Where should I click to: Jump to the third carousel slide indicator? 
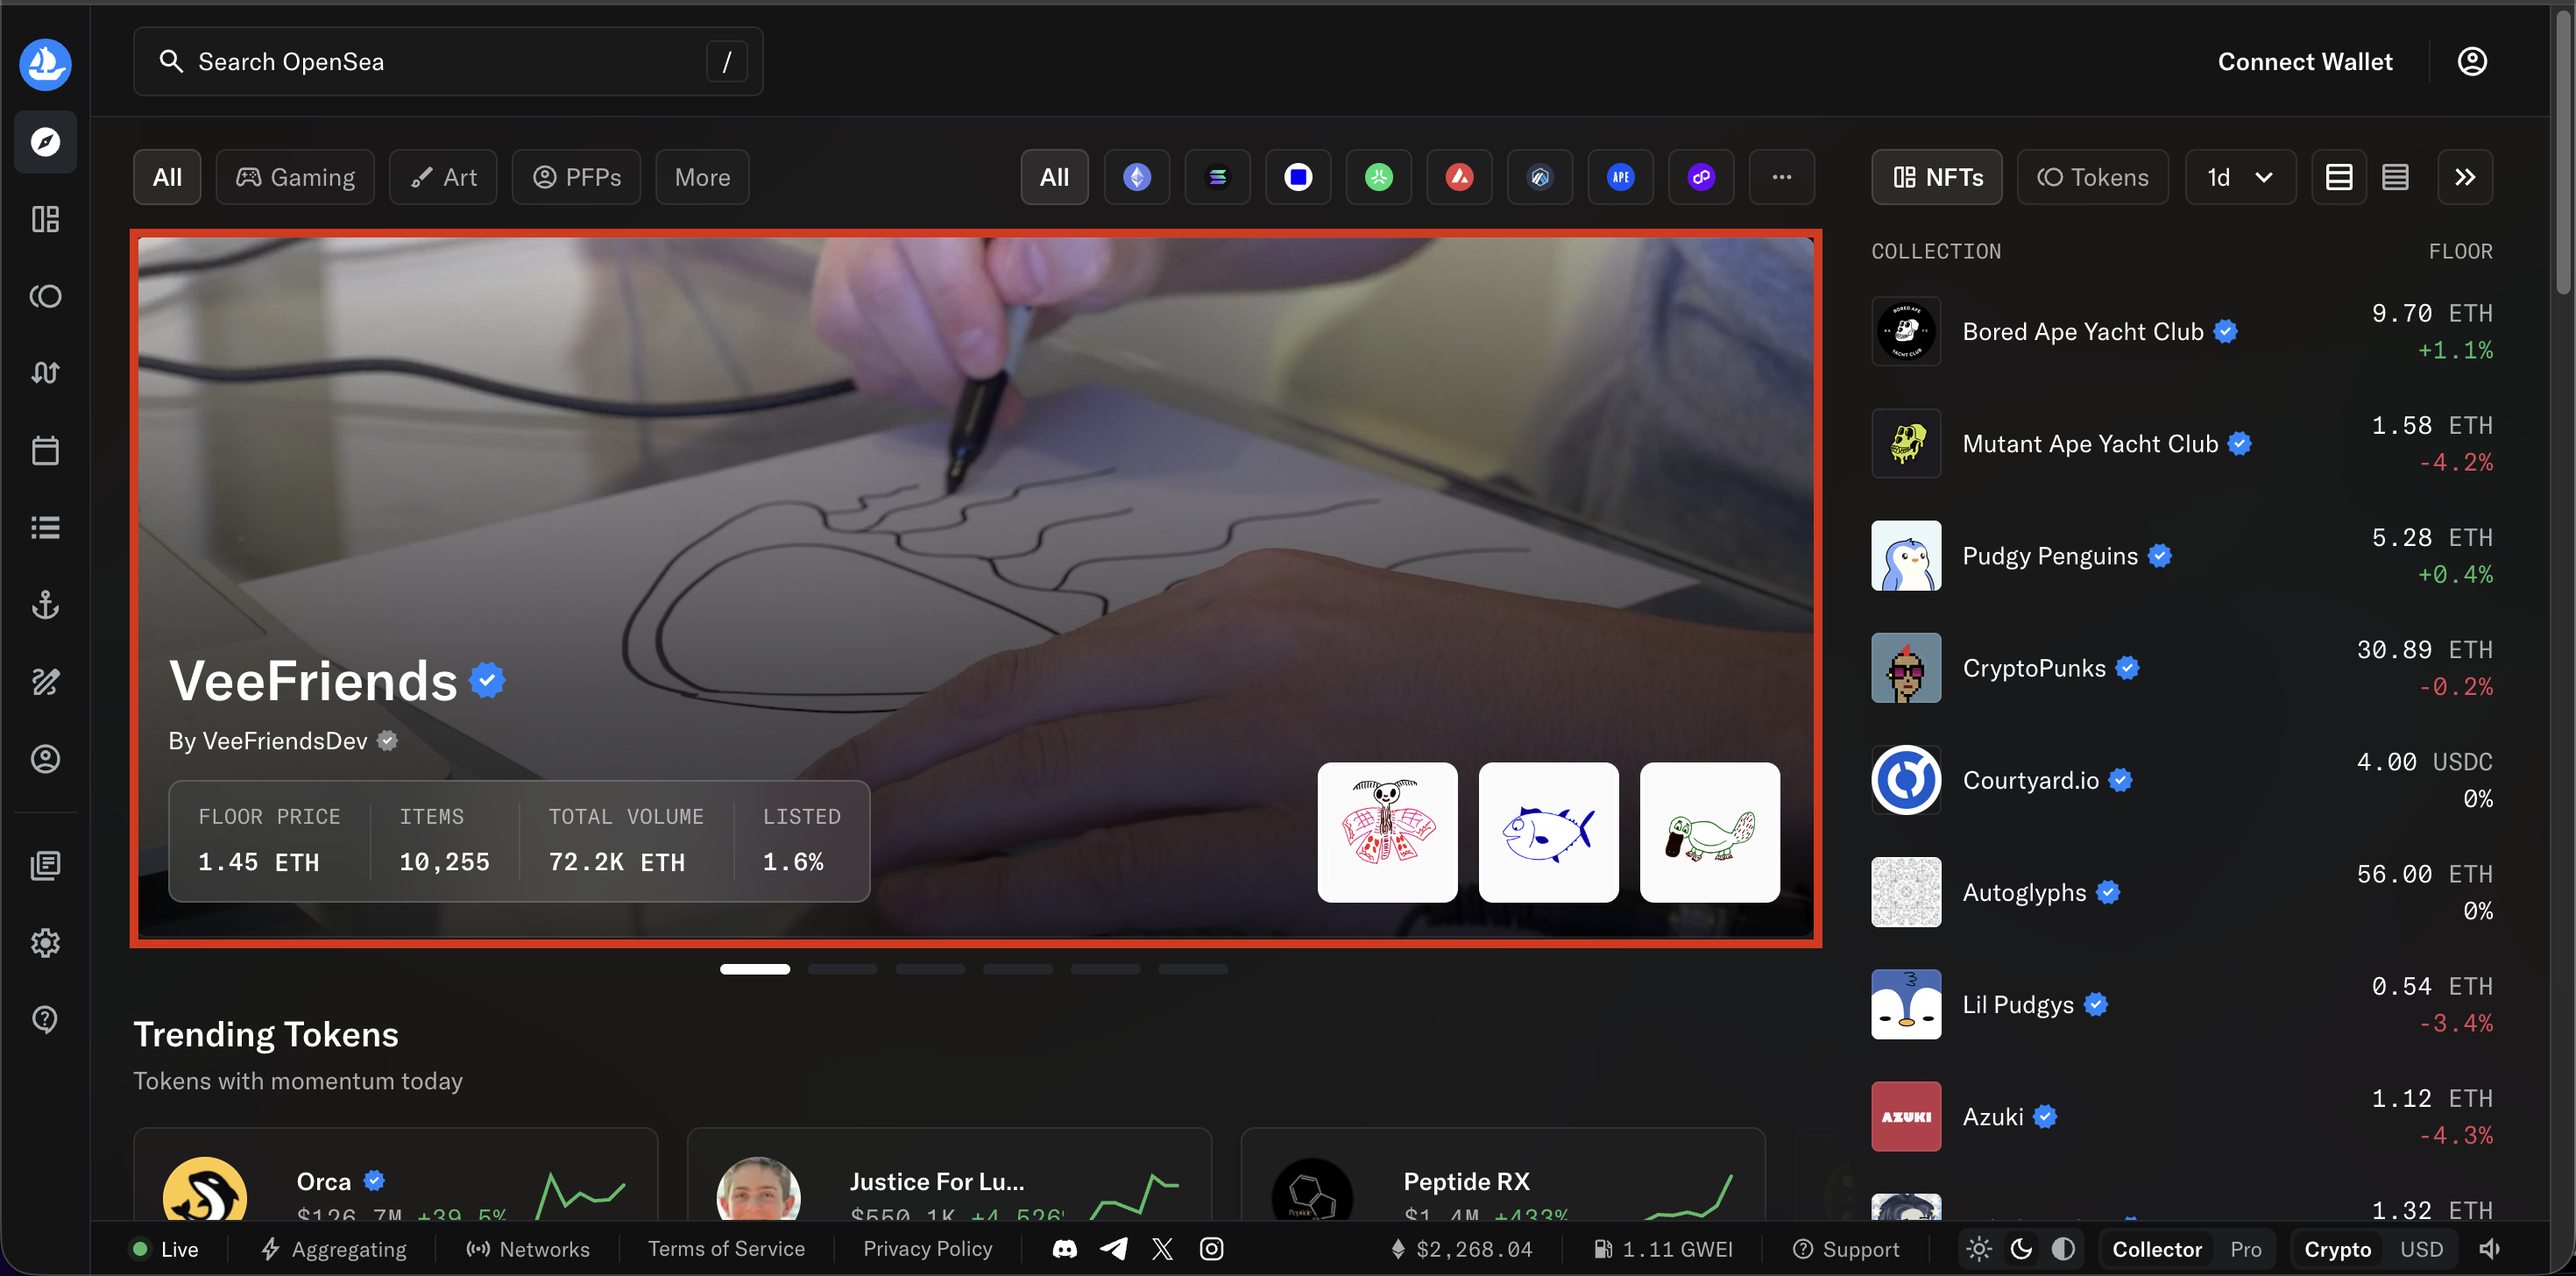pos(930,969)
